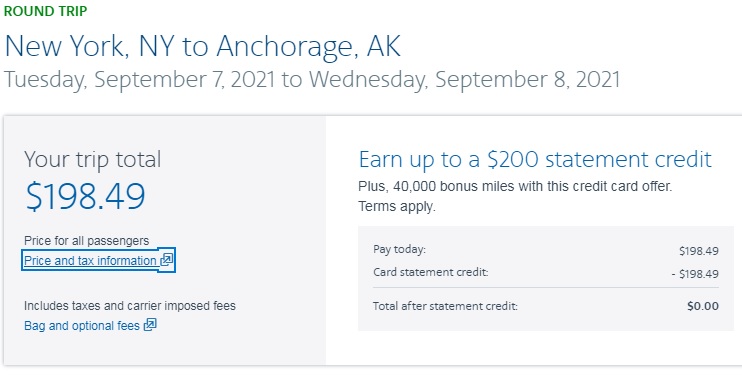The height and width of the screenshot is (384, 742).
Task: Open the Price and tax information link
Action: [98, 260]
